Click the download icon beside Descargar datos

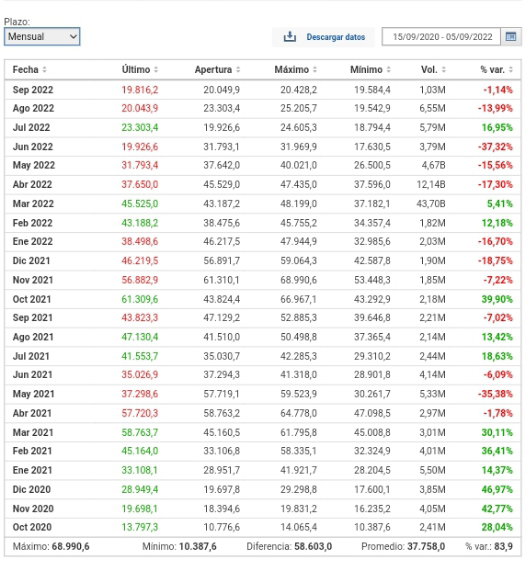tap(289, 37)
